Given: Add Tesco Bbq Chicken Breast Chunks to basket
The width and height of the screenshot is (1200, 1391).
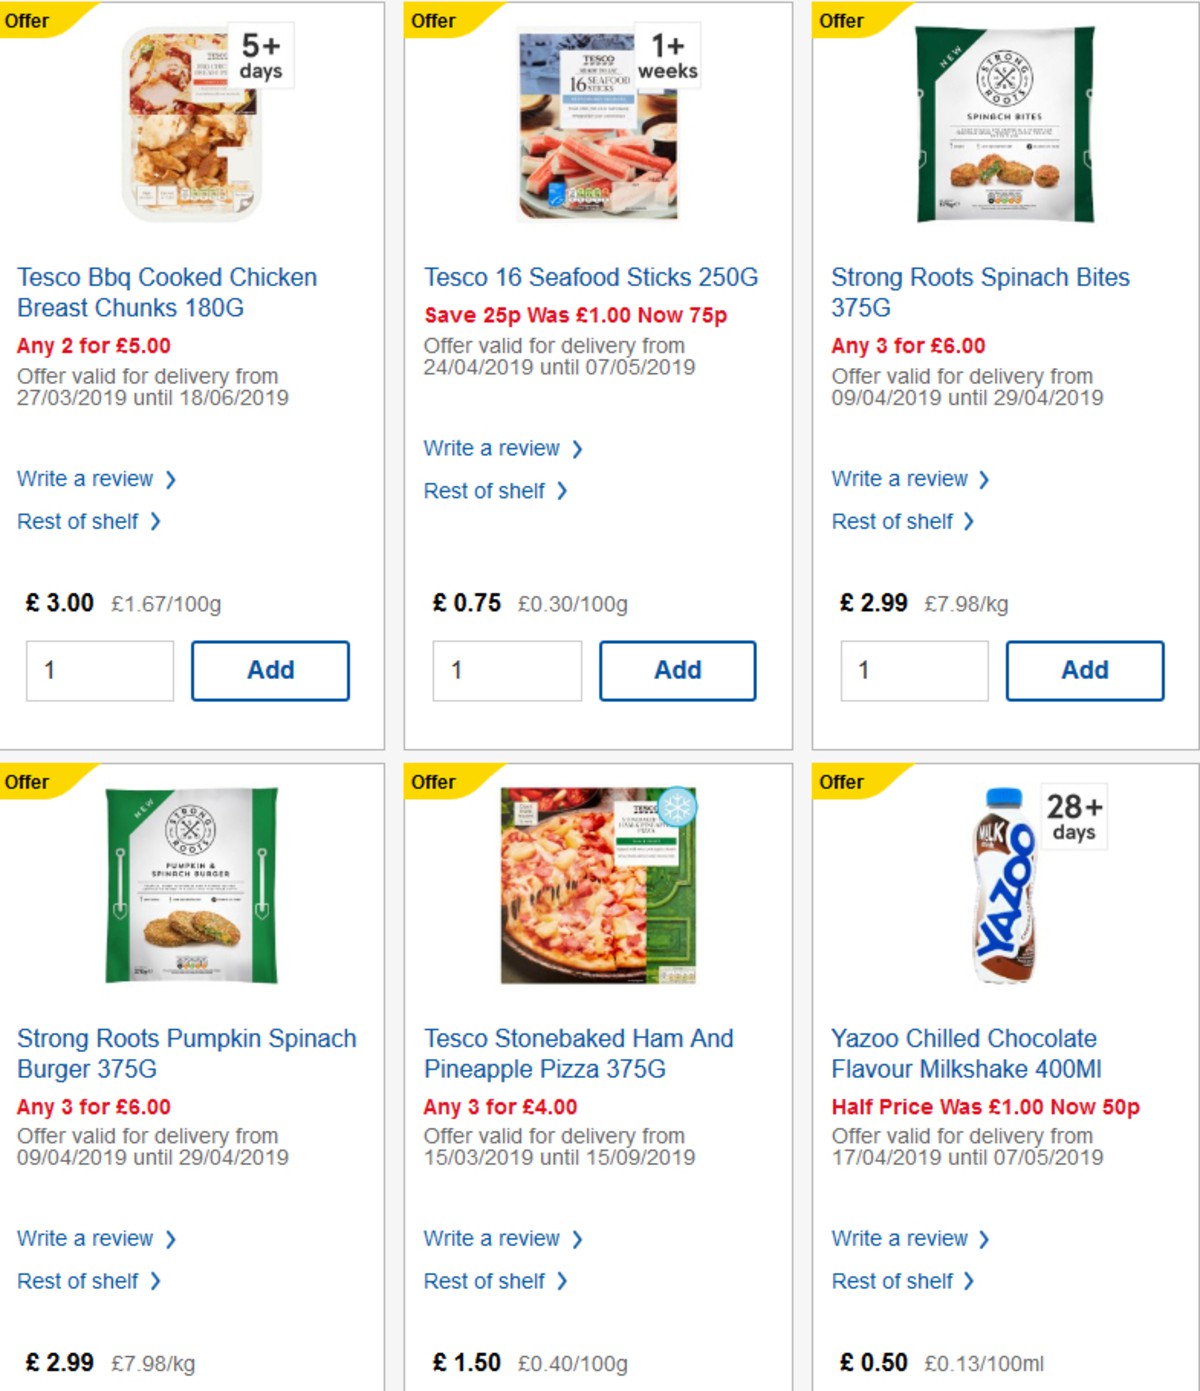Looking at the screenshot, I should tap(269, 670).
